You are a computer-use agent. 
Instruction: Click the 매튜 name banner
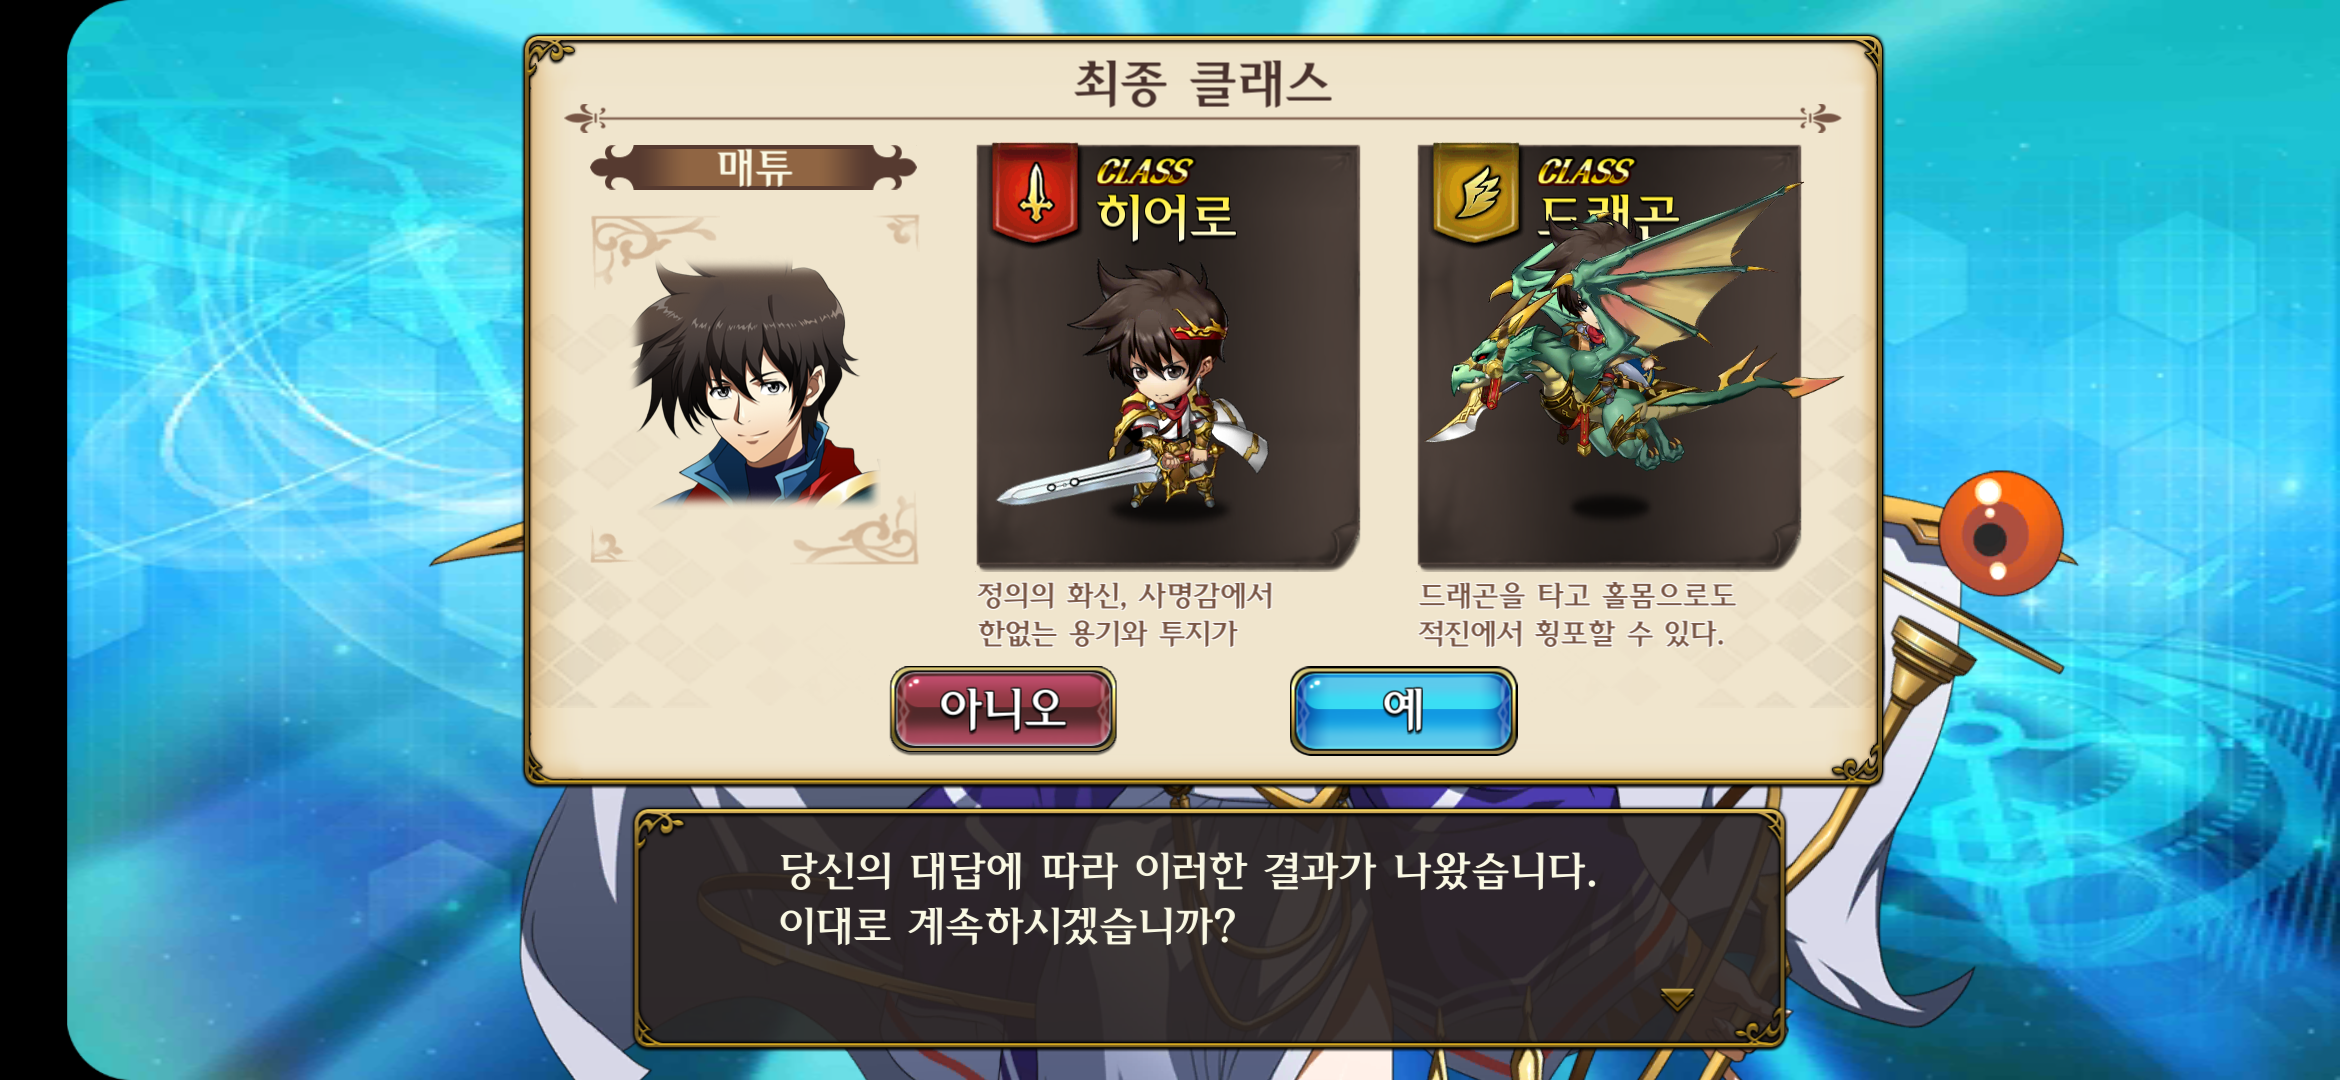pos(754,167)
